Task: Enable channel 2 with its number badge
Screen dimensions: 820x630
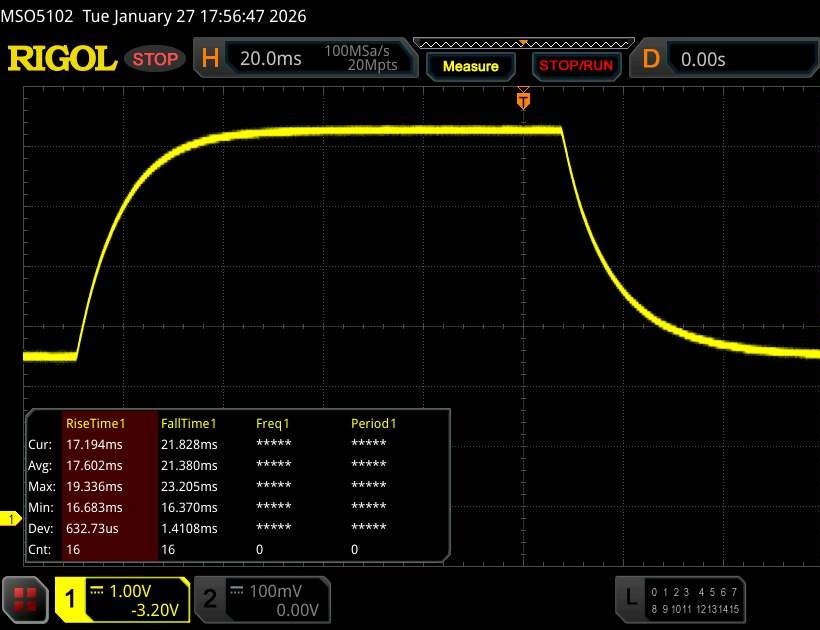Action: click(x=210, y=599)
